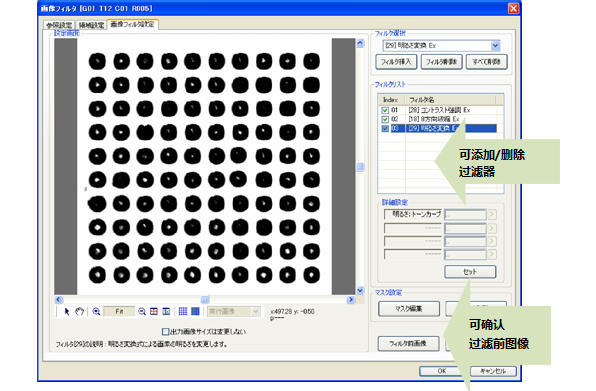Uncheck filter 01 コントラスト強調 Ex checkbox
This screenshot has width=596, height=391.
coord(385,110)
